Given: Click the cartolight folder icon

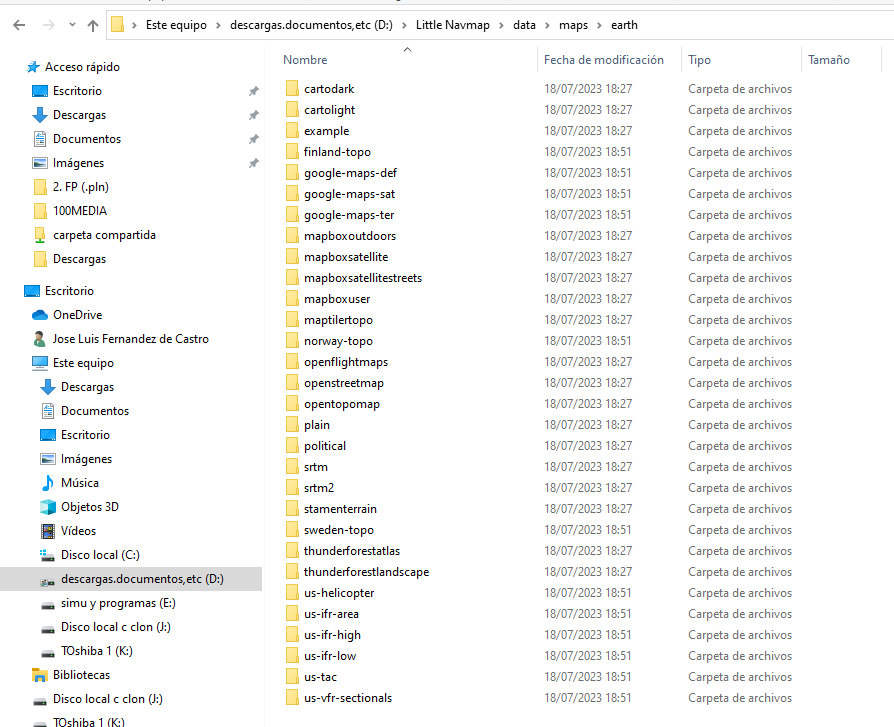Looking at the screenshot, I should [292, 110].
